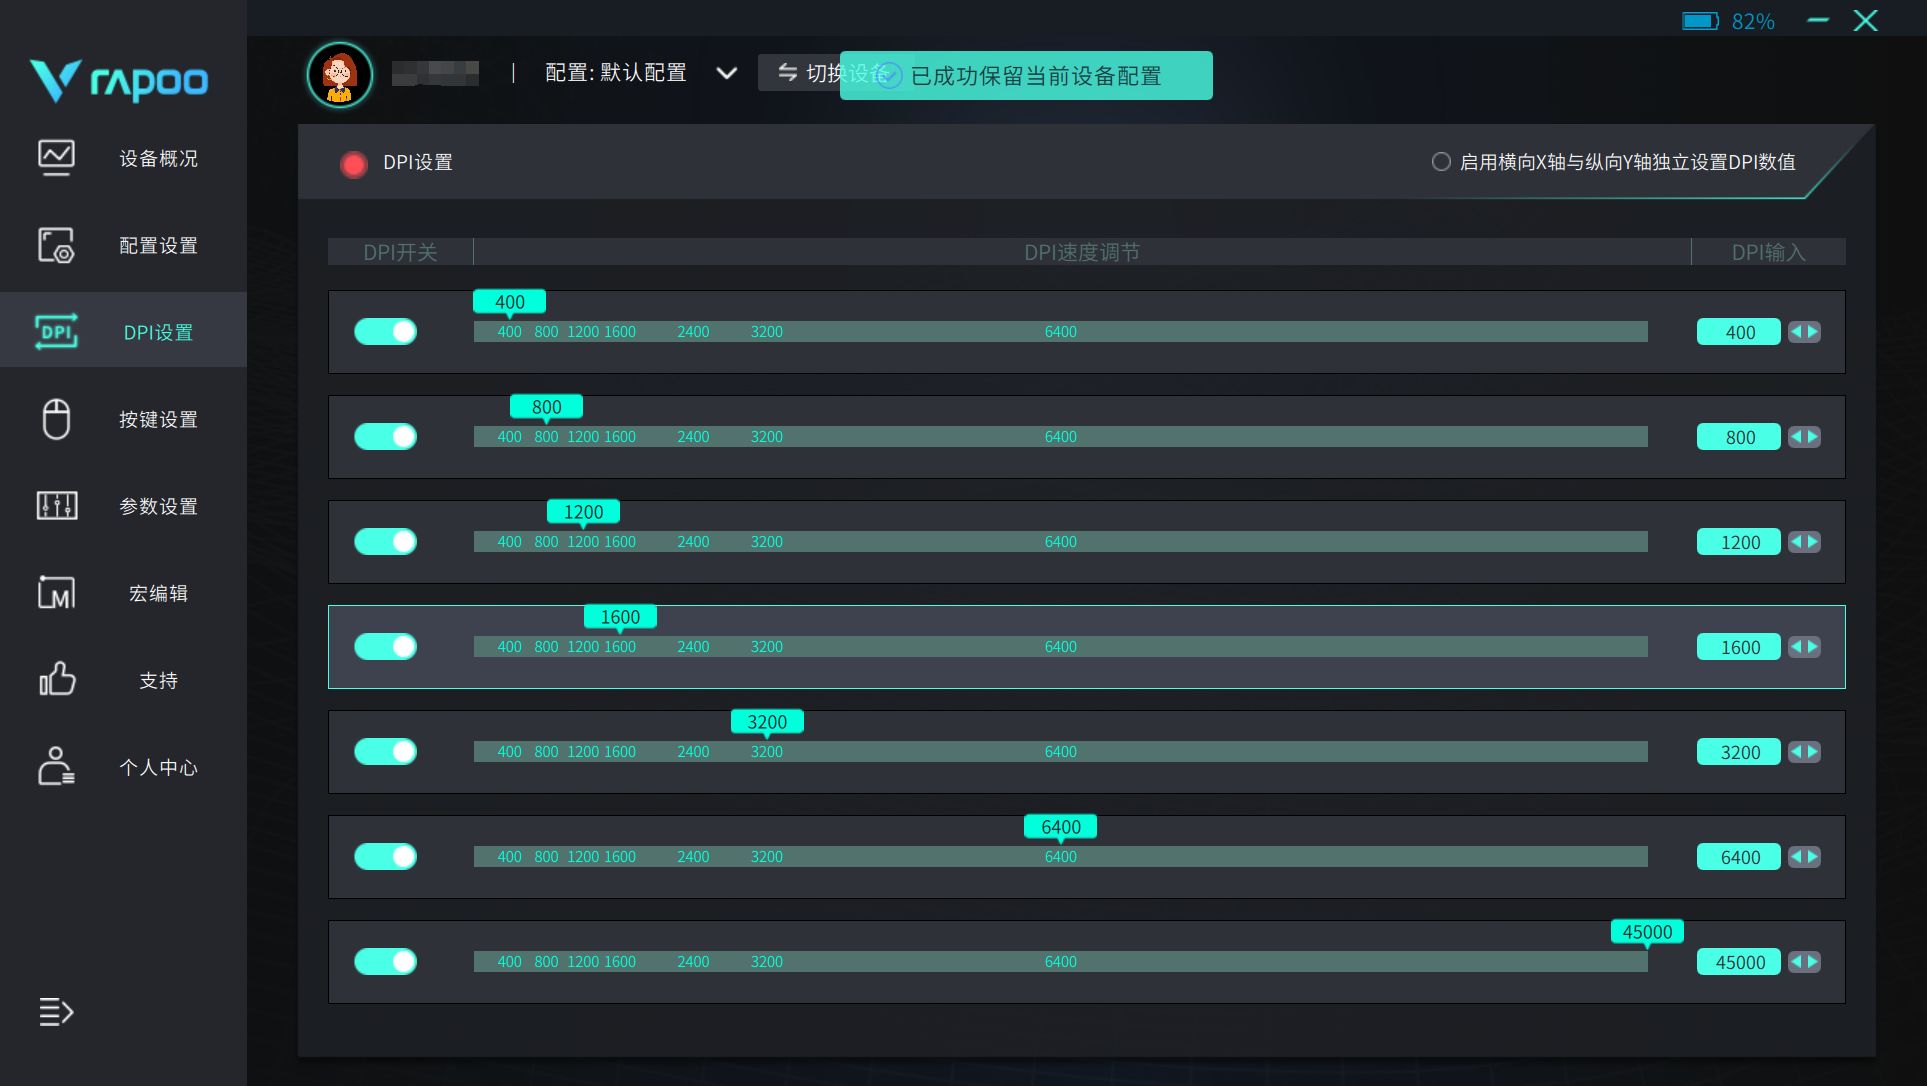Click the configuration settings icon in sidebar

tap(56, 245)
